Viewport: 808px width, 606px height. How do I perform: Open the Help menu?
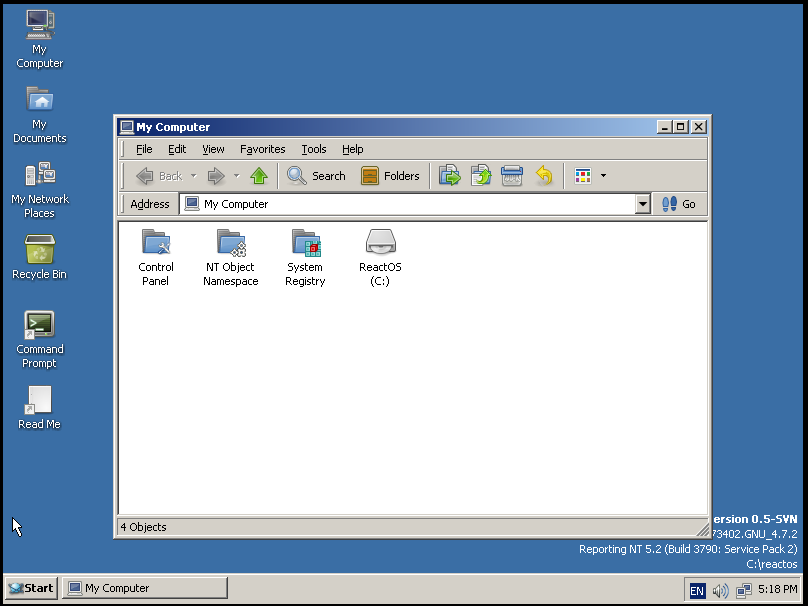pos(352,149)
